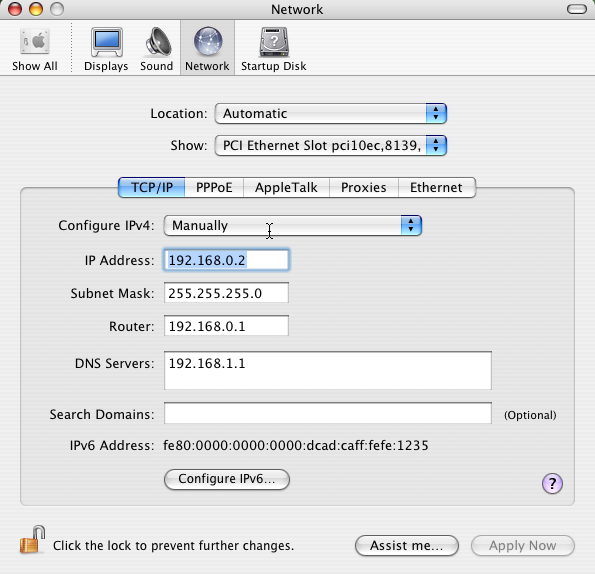Open the Displays preference pane
The width and height of the screenshot is (595, 574).
tap(106, 42)
